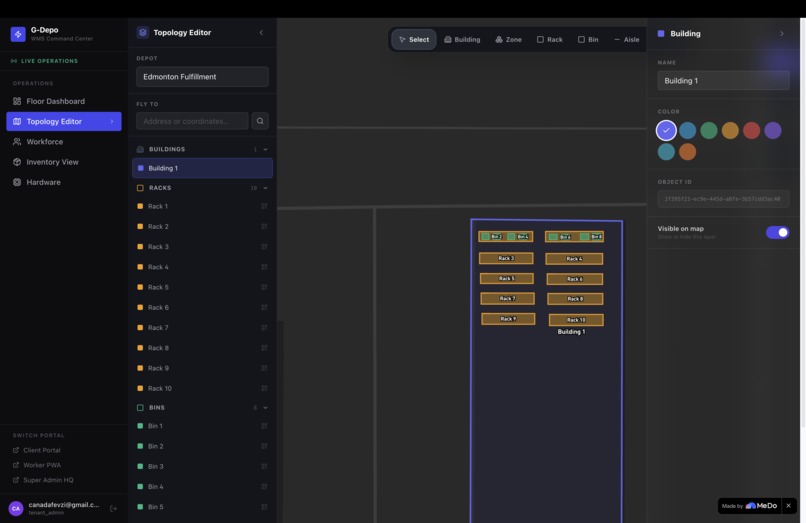The width and height of the screenshot is (806, 523).
Task: Choose the Zone drawing tool
Action: 508,40
